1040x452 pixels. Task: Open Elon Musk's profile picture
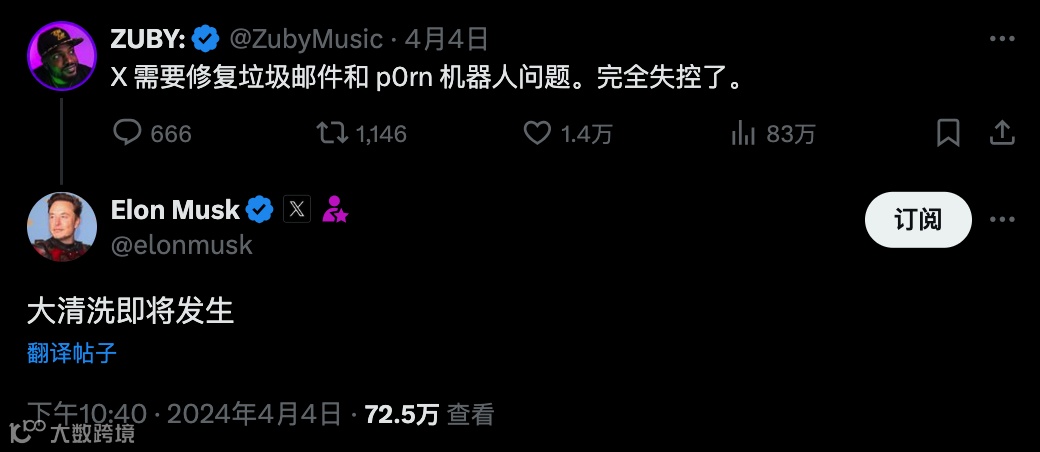[x=62, y=226]
